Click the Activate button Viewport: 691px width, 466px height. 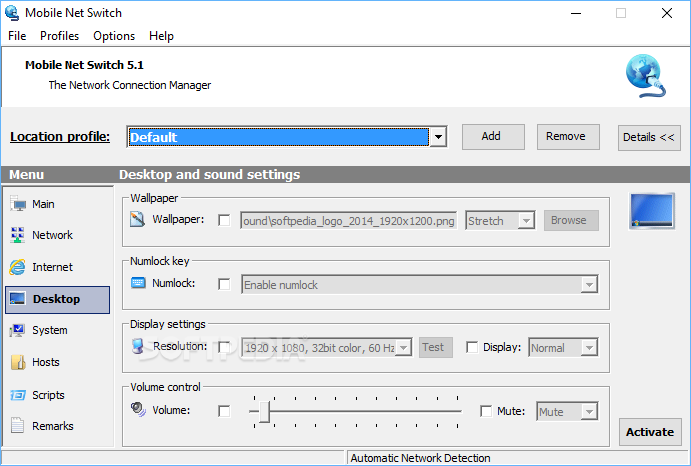coord(650,432)
